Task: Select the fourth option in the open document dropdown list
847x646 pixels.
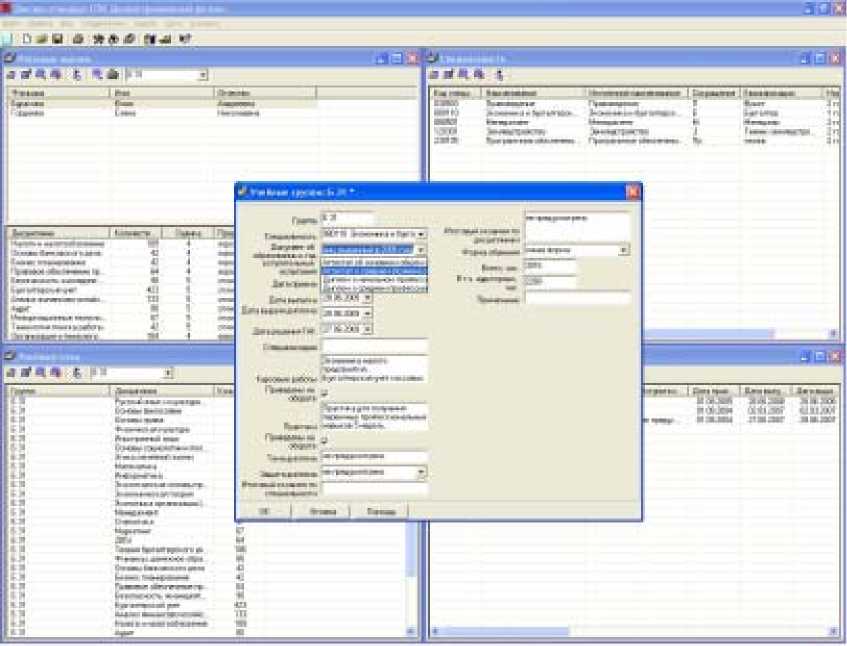Action: pyautogui.click(x=374, y=289)
